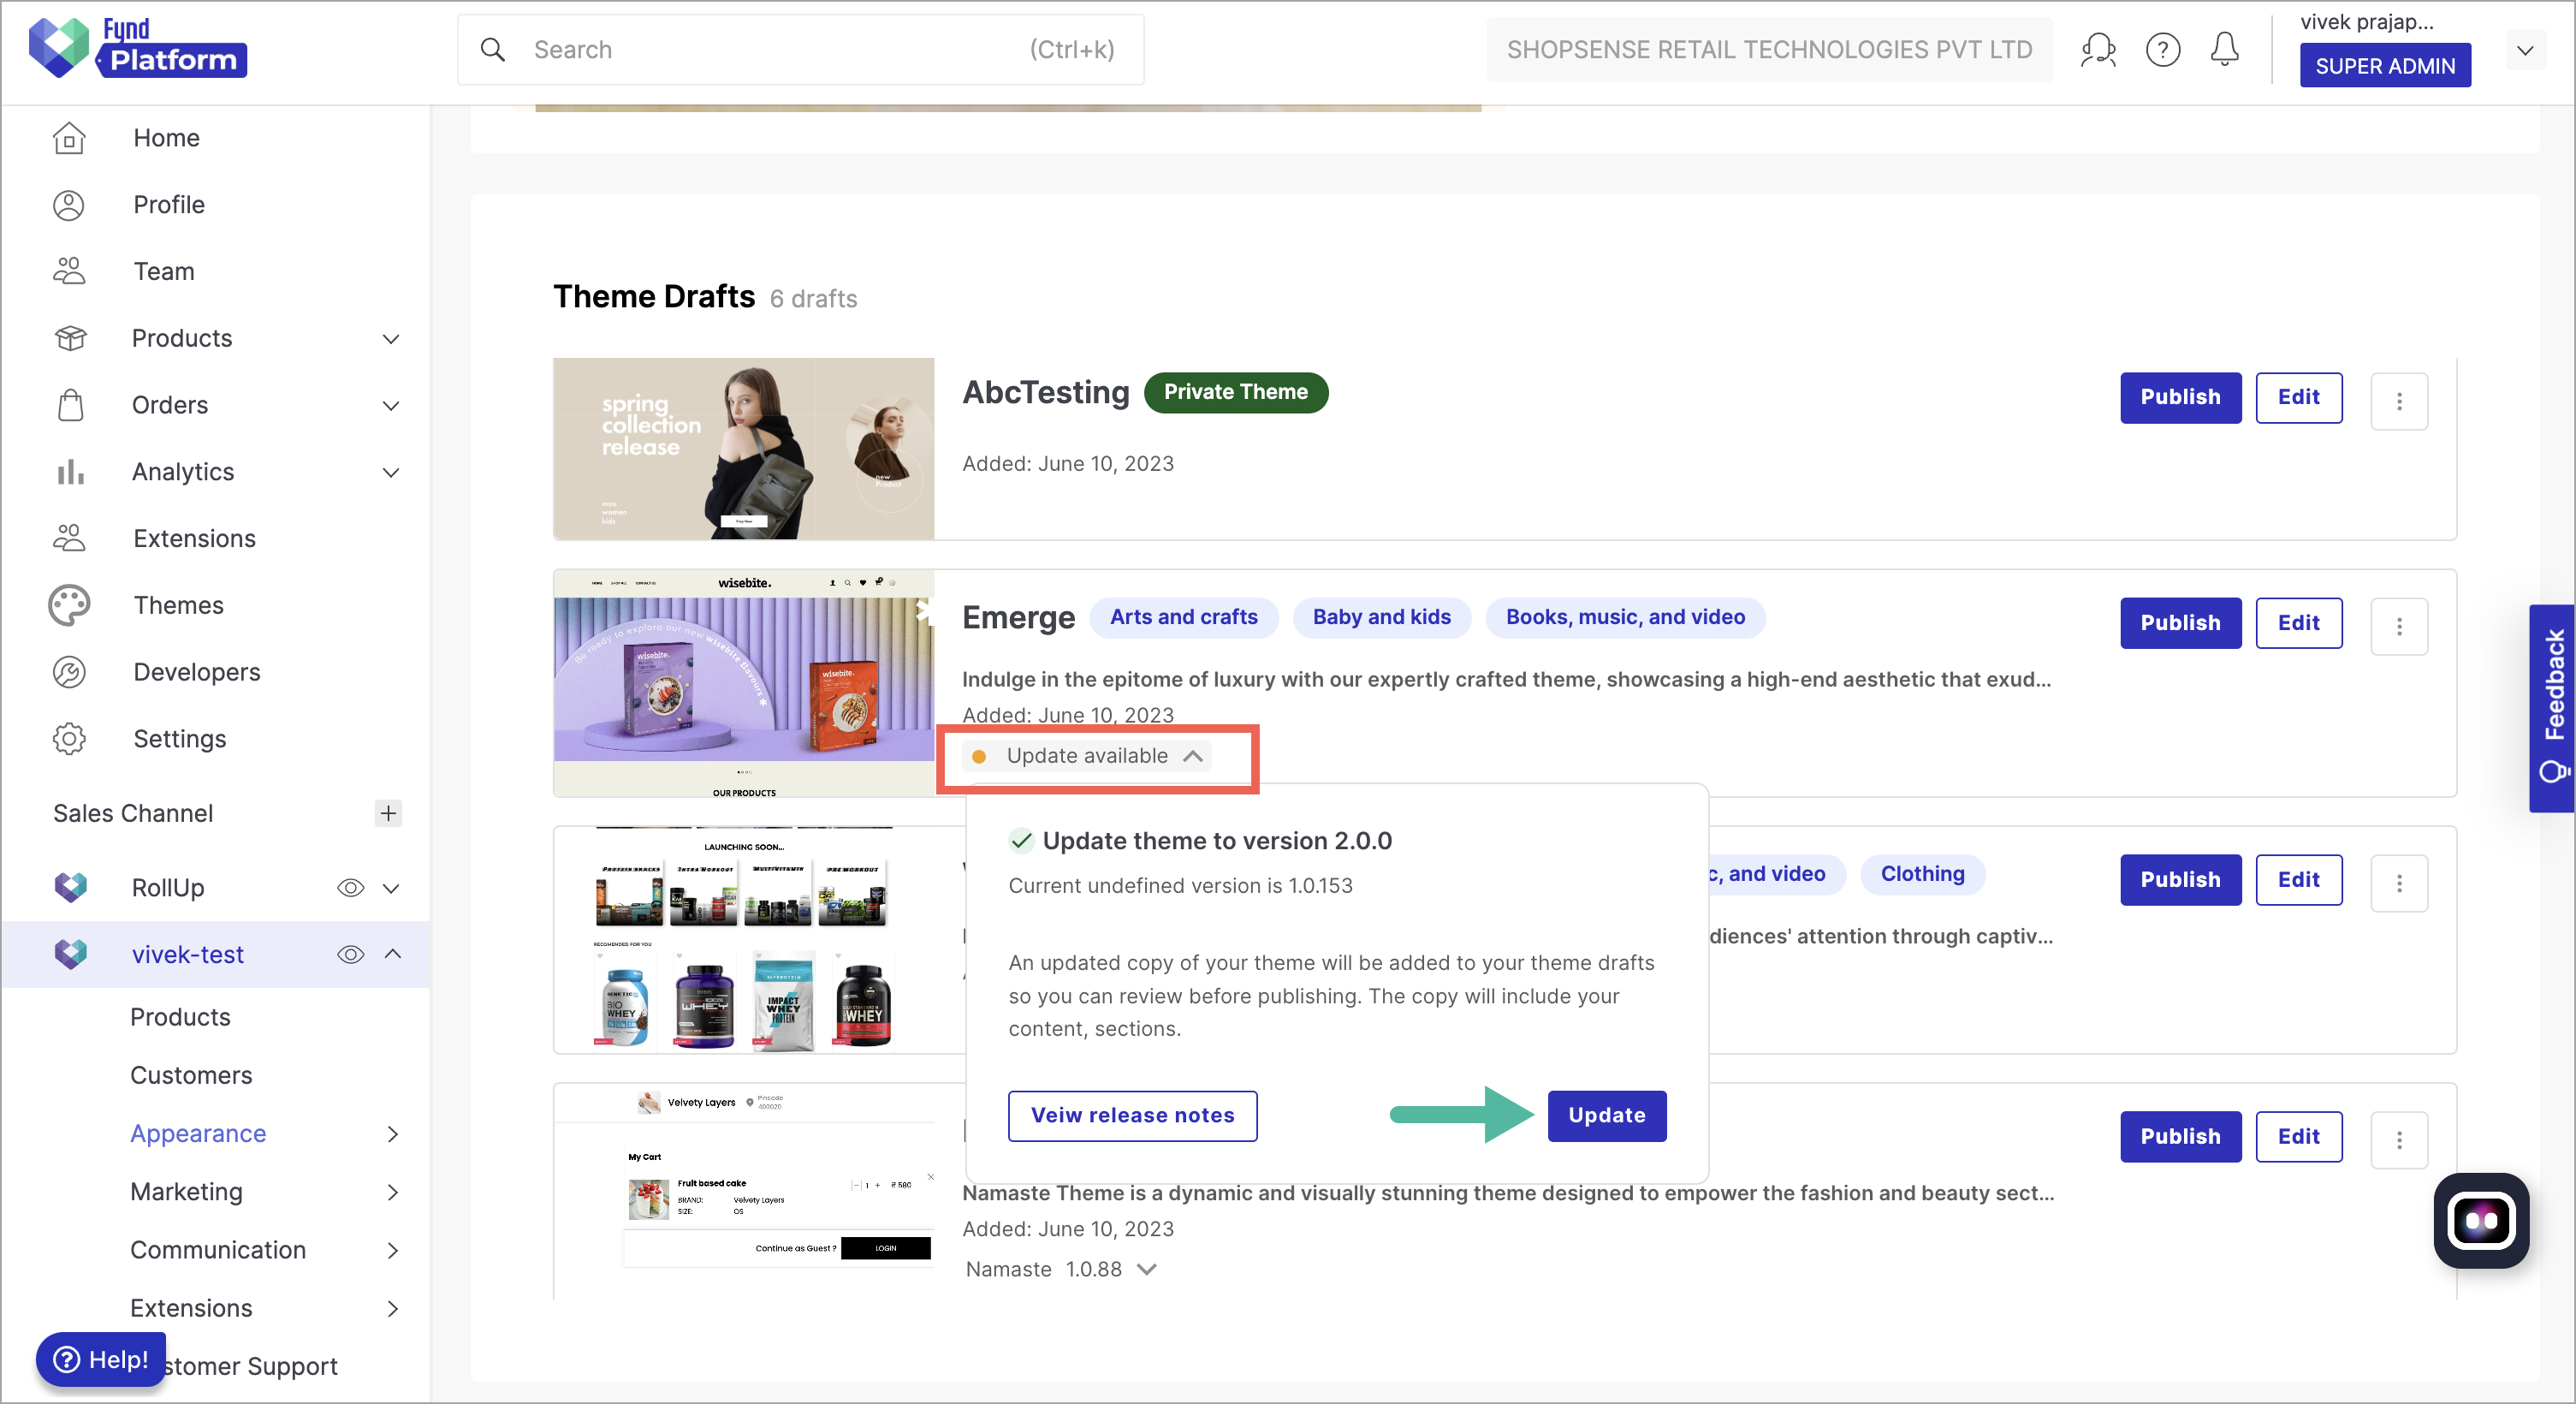Open the support headset icon
The image size is (2576, 1404).
click(2098, 49)
